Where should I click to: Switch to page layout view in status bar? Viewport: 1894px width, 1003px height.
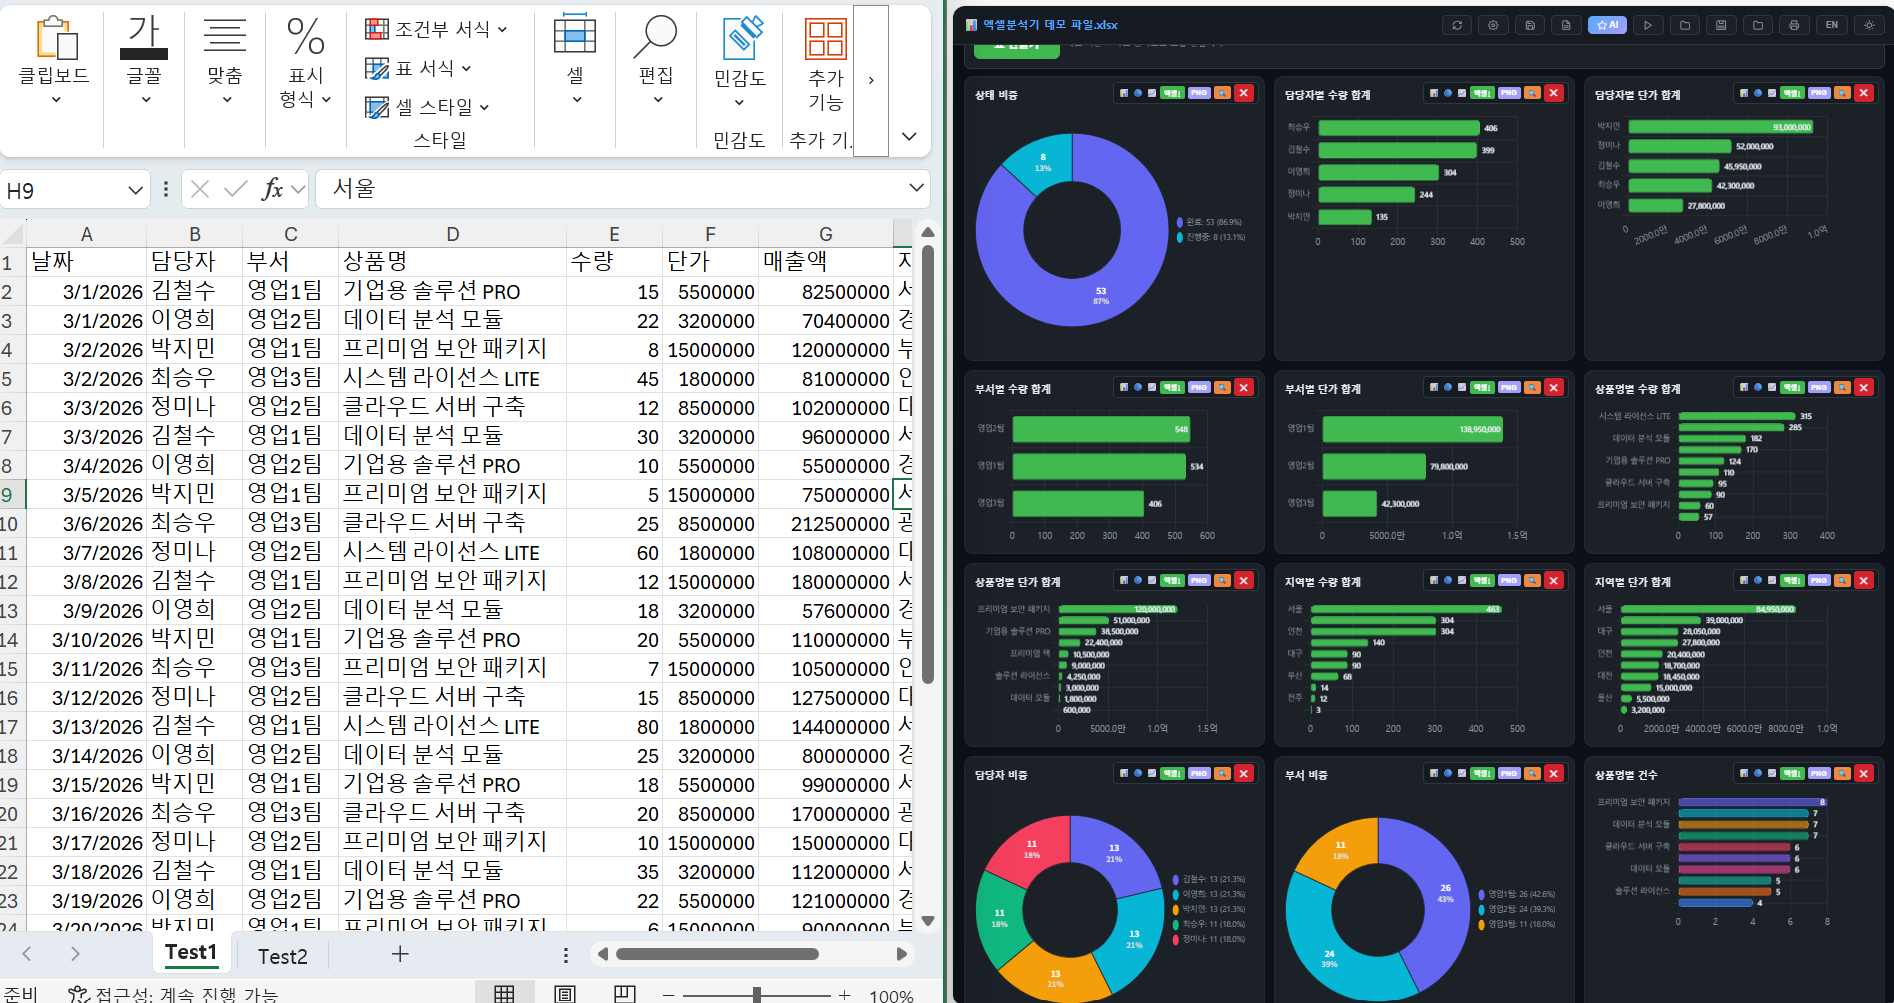click(564, 994)
